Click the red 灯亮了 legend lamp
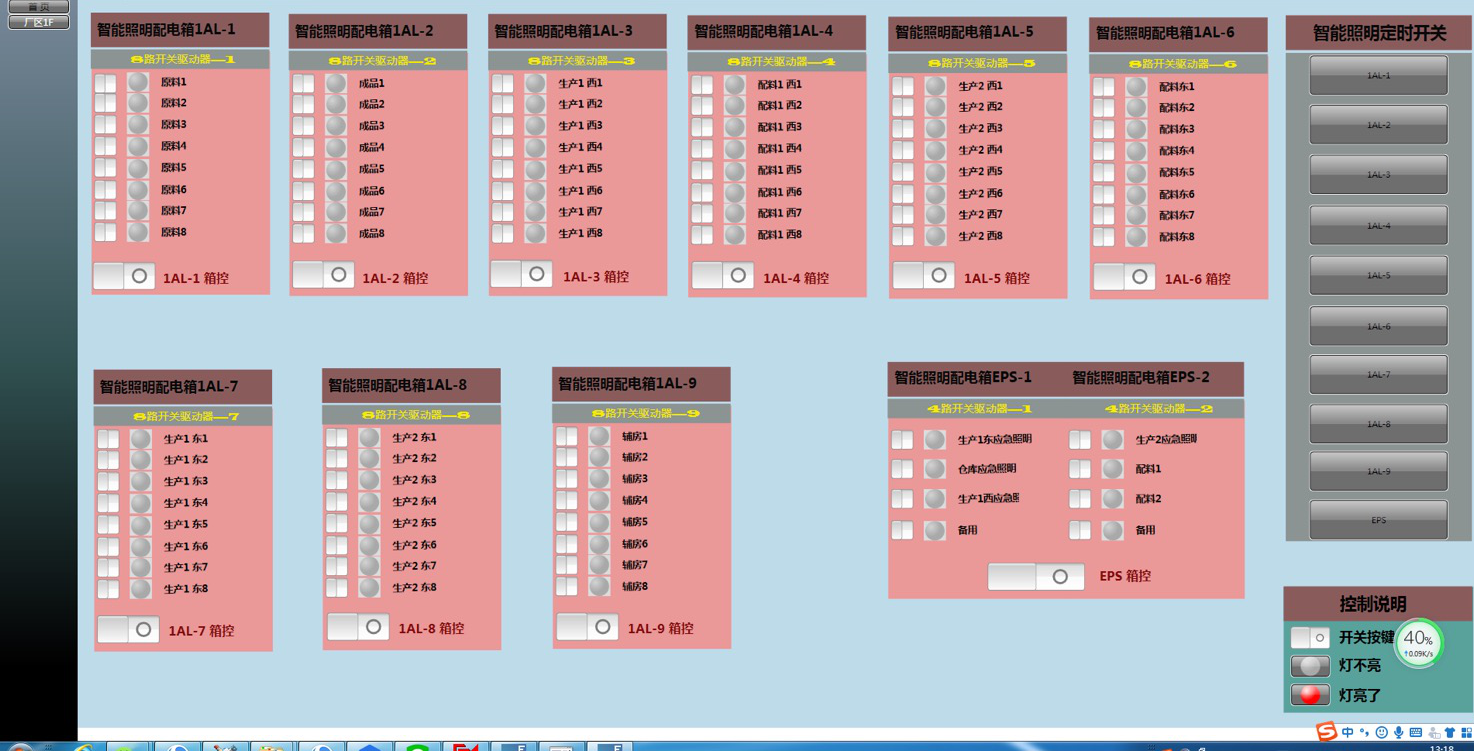This screenshot has width=1474, height=754. point(1310,695)
